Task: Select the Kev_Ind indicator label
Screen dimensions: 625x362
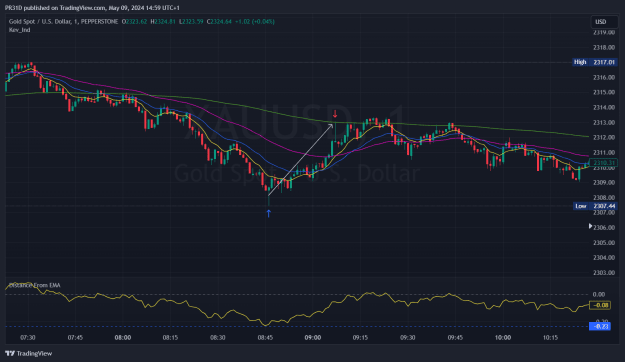Action: (x=20, y=30)
